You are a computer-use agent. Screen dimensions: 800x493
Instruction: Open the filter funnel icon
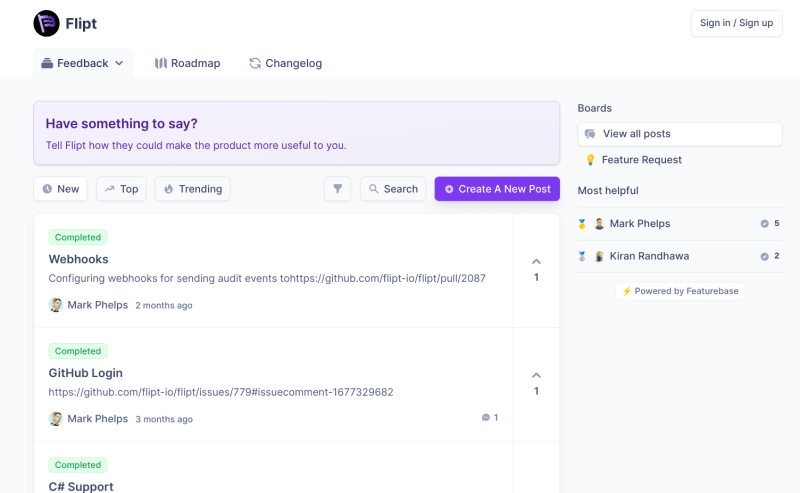(337, 189)
